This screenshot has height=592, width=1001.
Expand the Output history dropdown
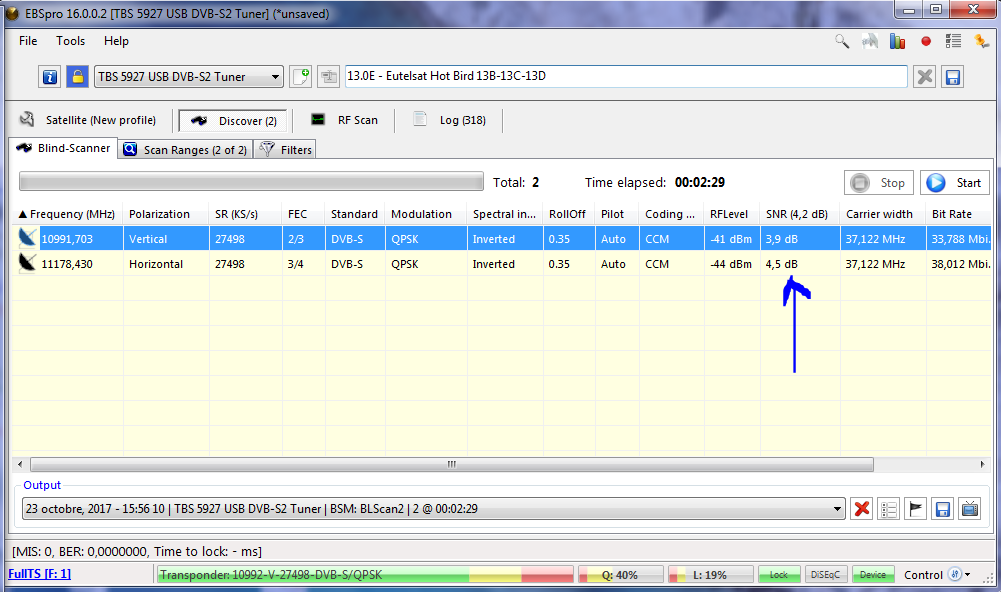pyautogui.click(x=836, y=509)
